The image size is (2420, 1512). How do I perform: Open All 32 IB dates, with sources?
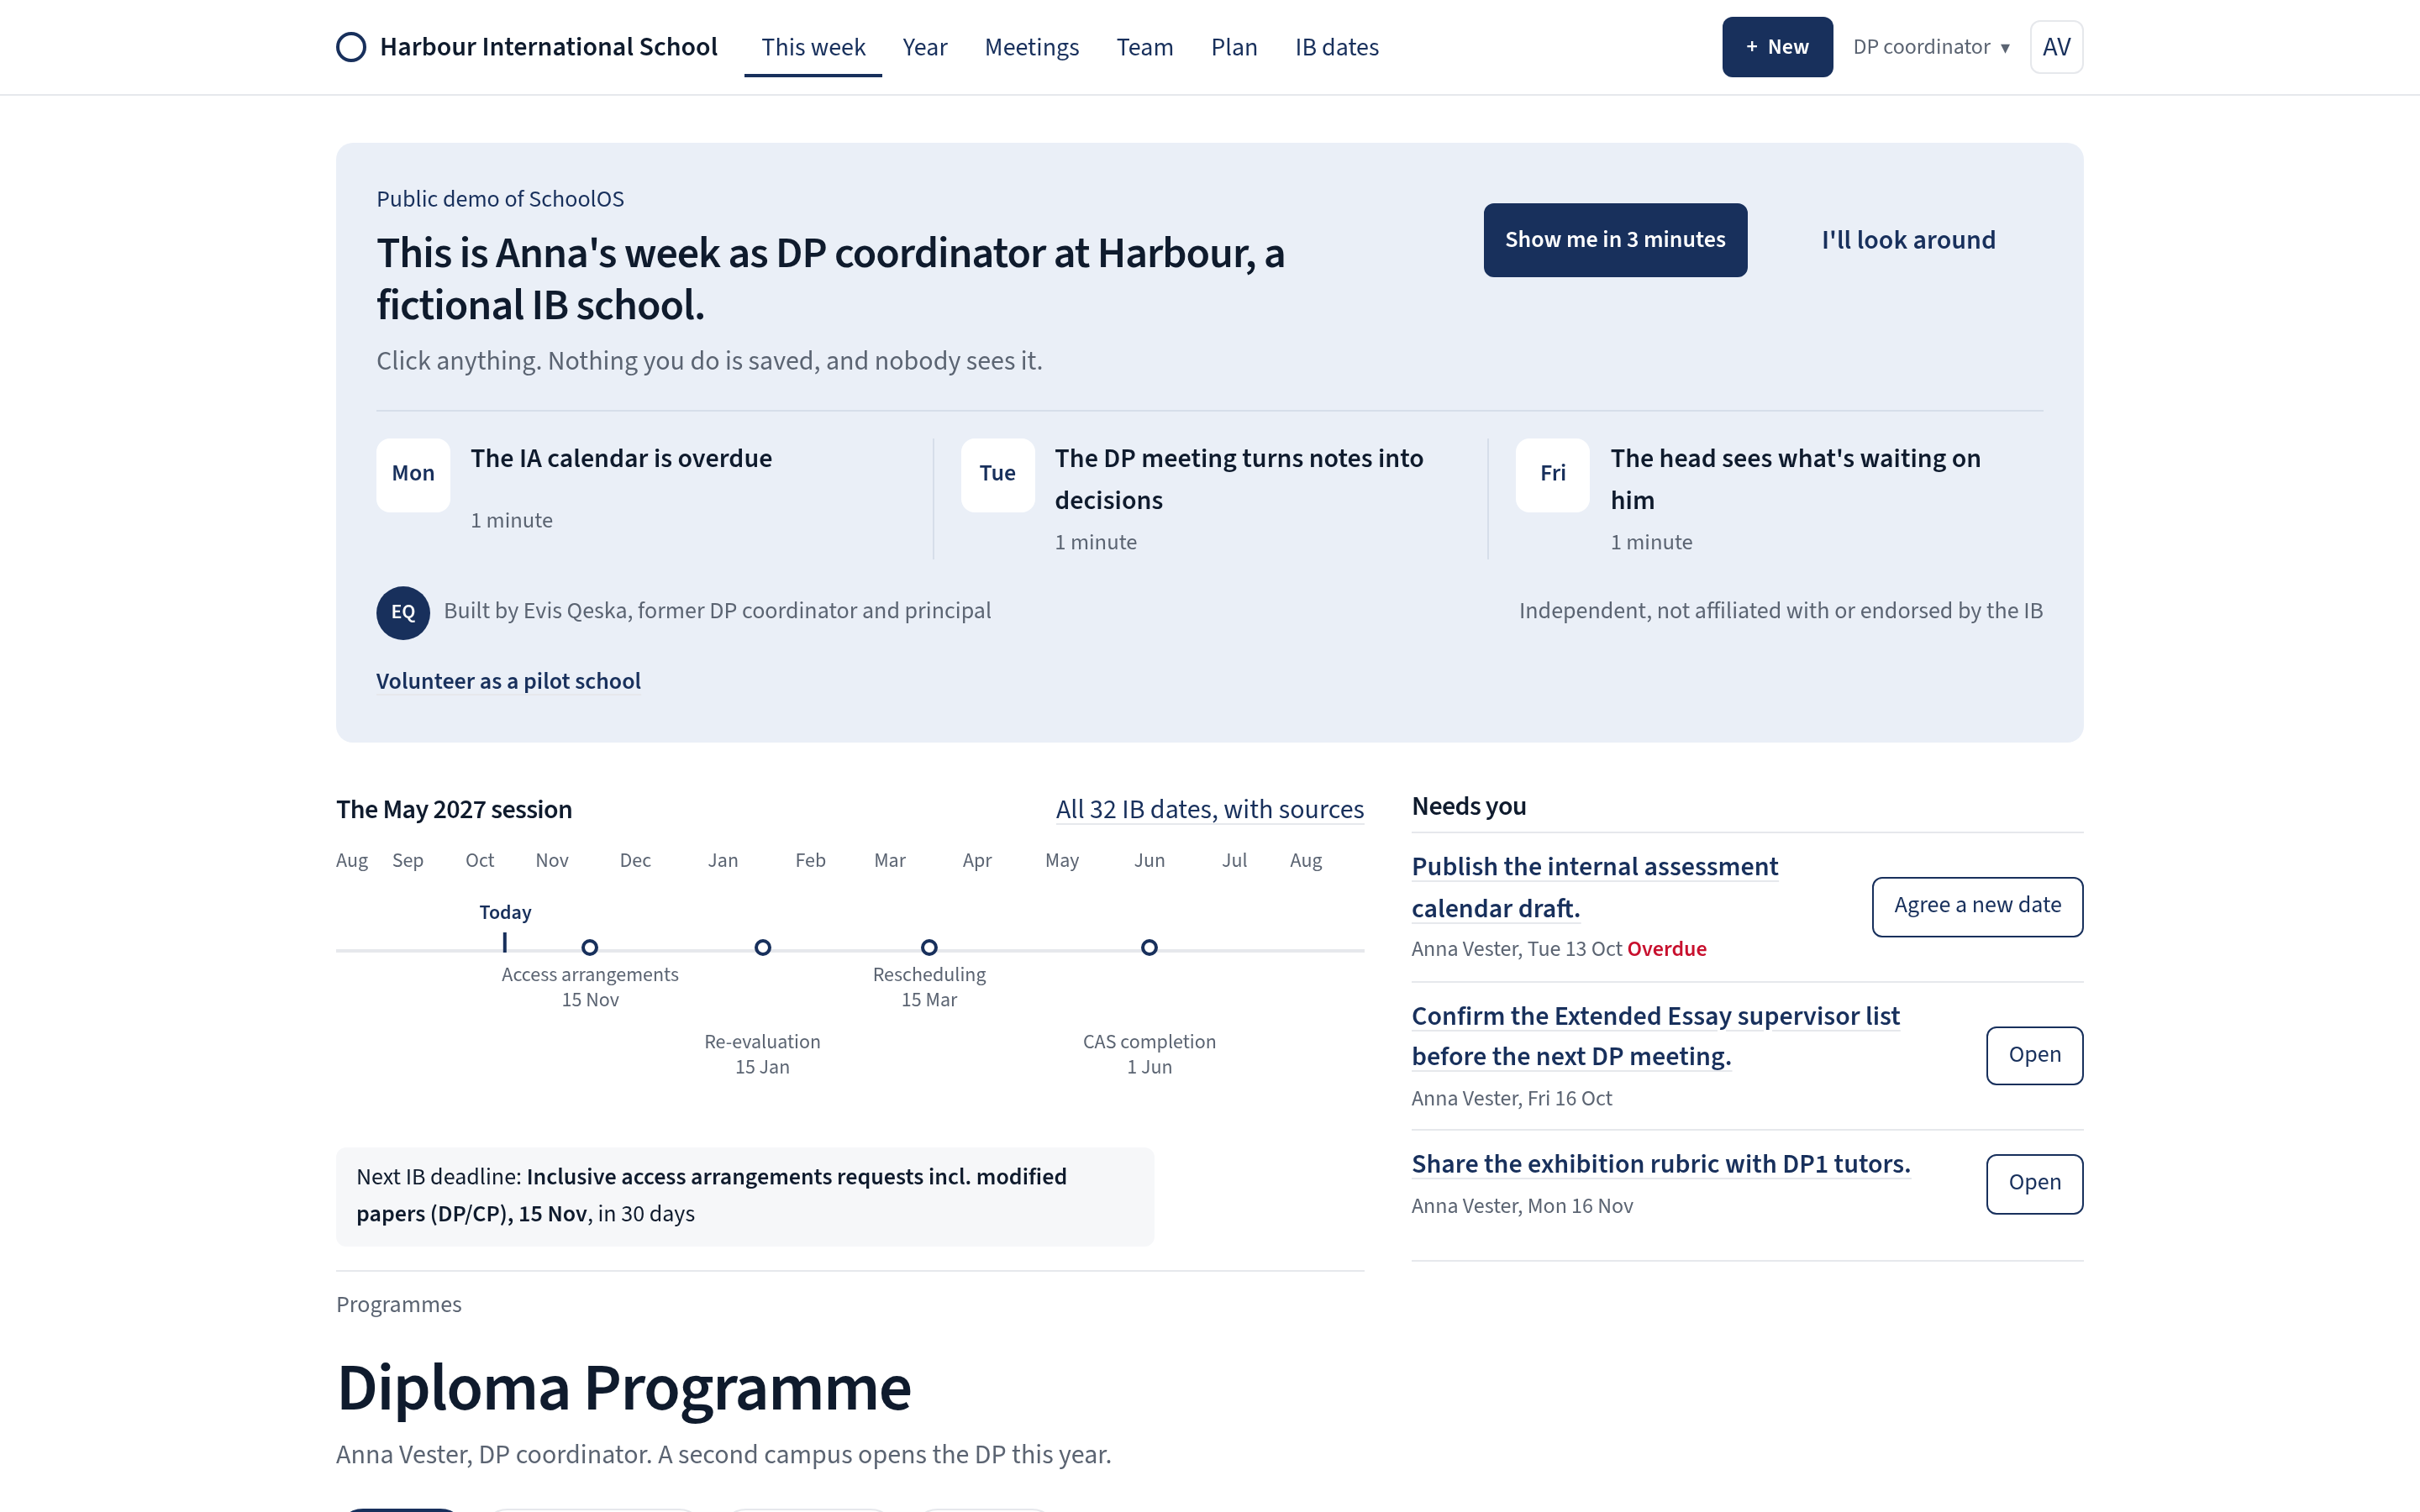pos(1210,809)
